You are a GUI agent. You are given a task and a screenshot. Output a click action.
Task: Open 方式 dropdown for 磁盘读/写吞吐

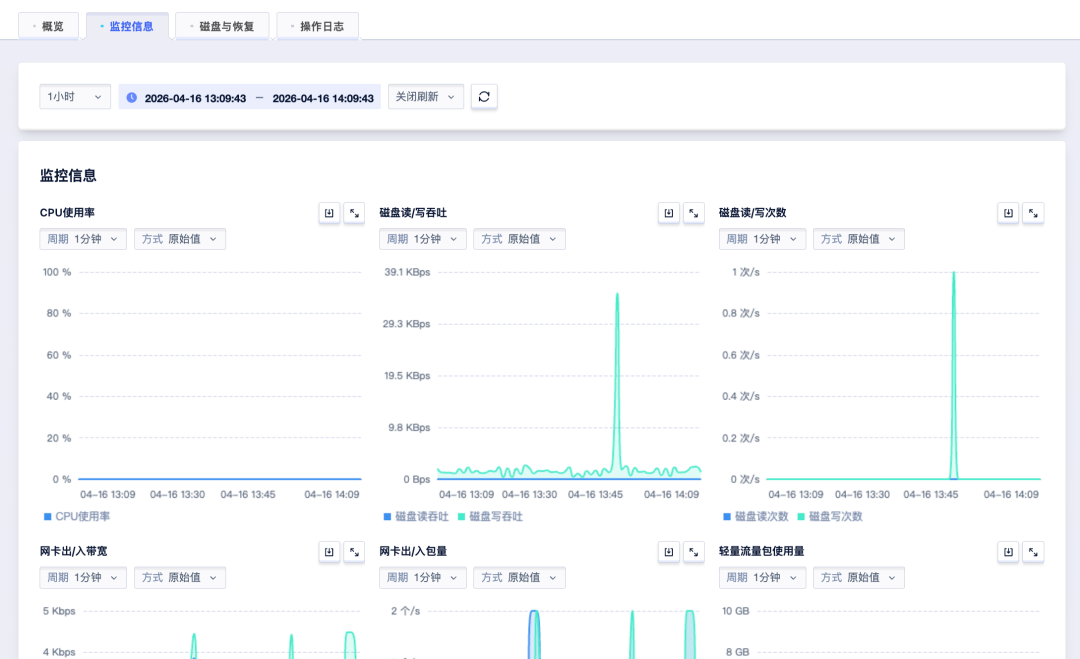tap(519, 239)
